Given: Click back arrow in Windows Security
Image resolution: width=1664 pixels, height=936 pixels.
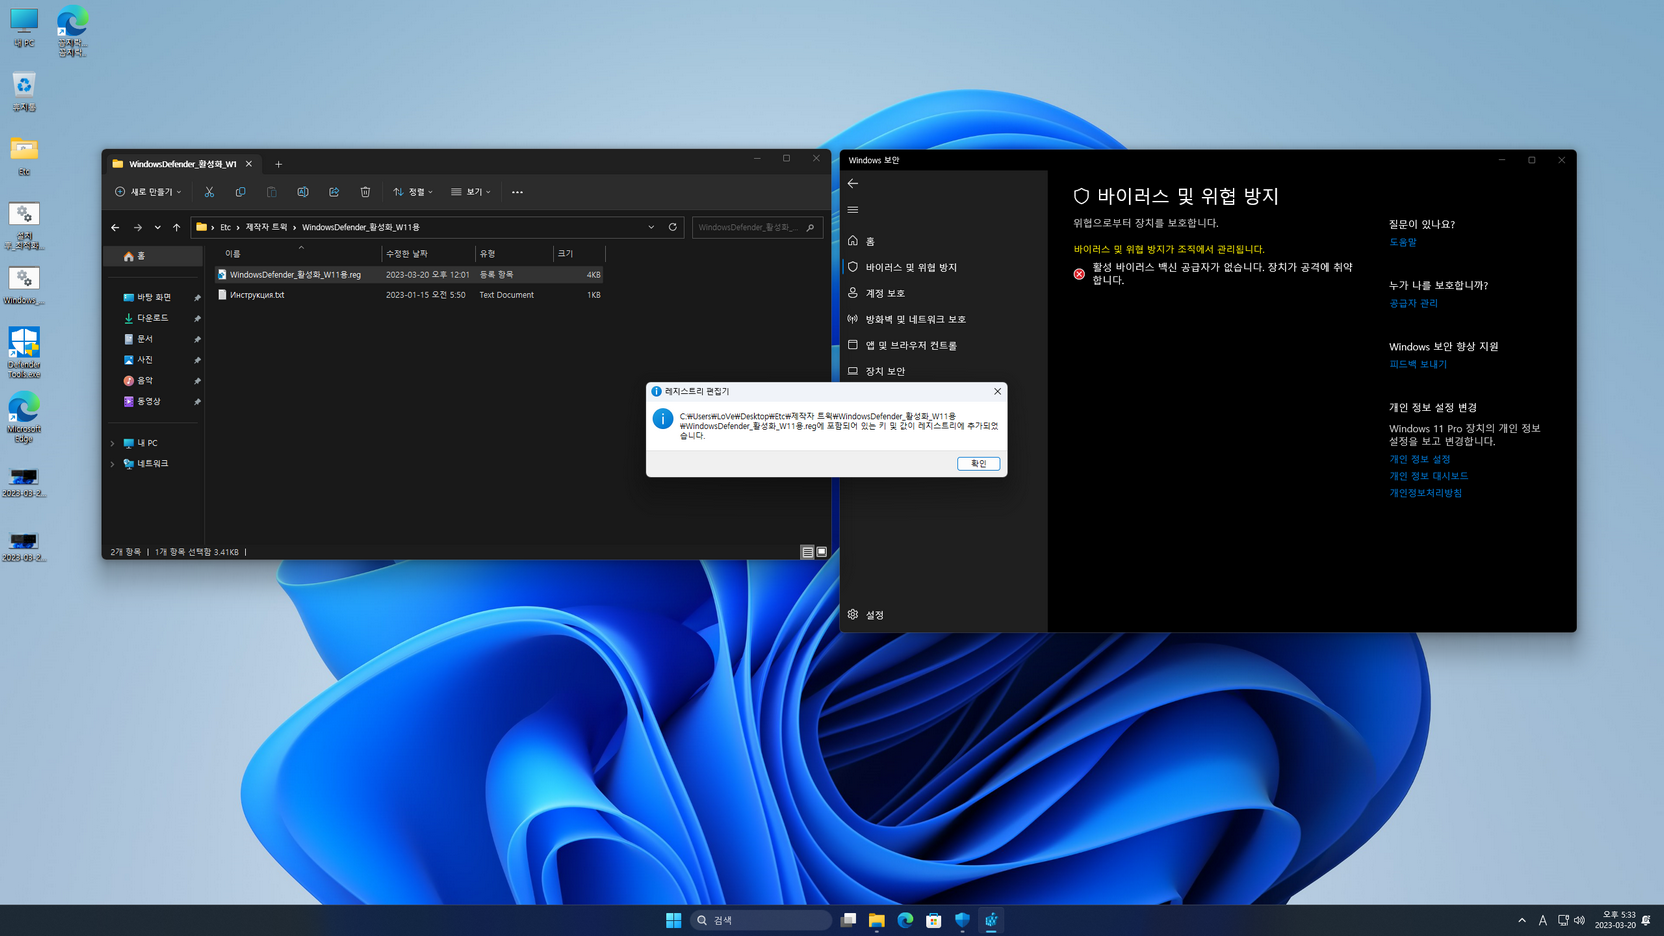Looking at the screenshot, I should (853, 184).
